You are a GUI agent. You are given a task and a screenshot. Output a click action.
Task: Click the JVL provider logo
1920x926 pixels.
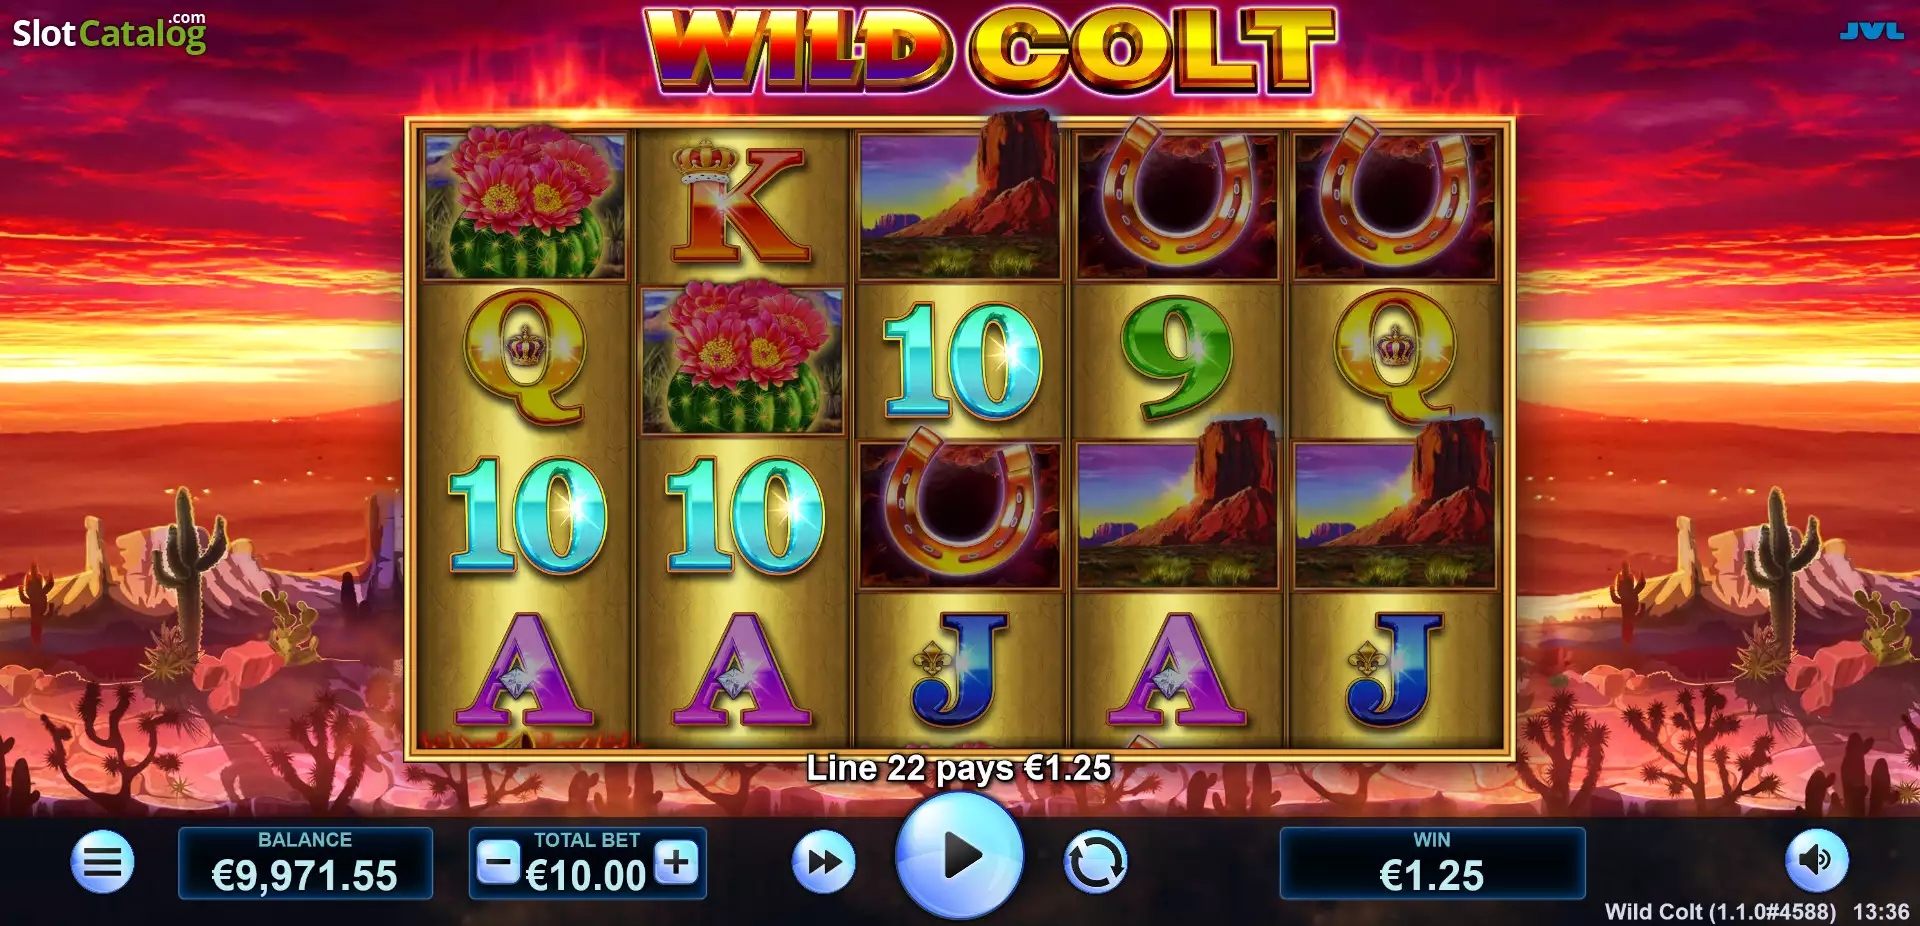(1871, 32)
